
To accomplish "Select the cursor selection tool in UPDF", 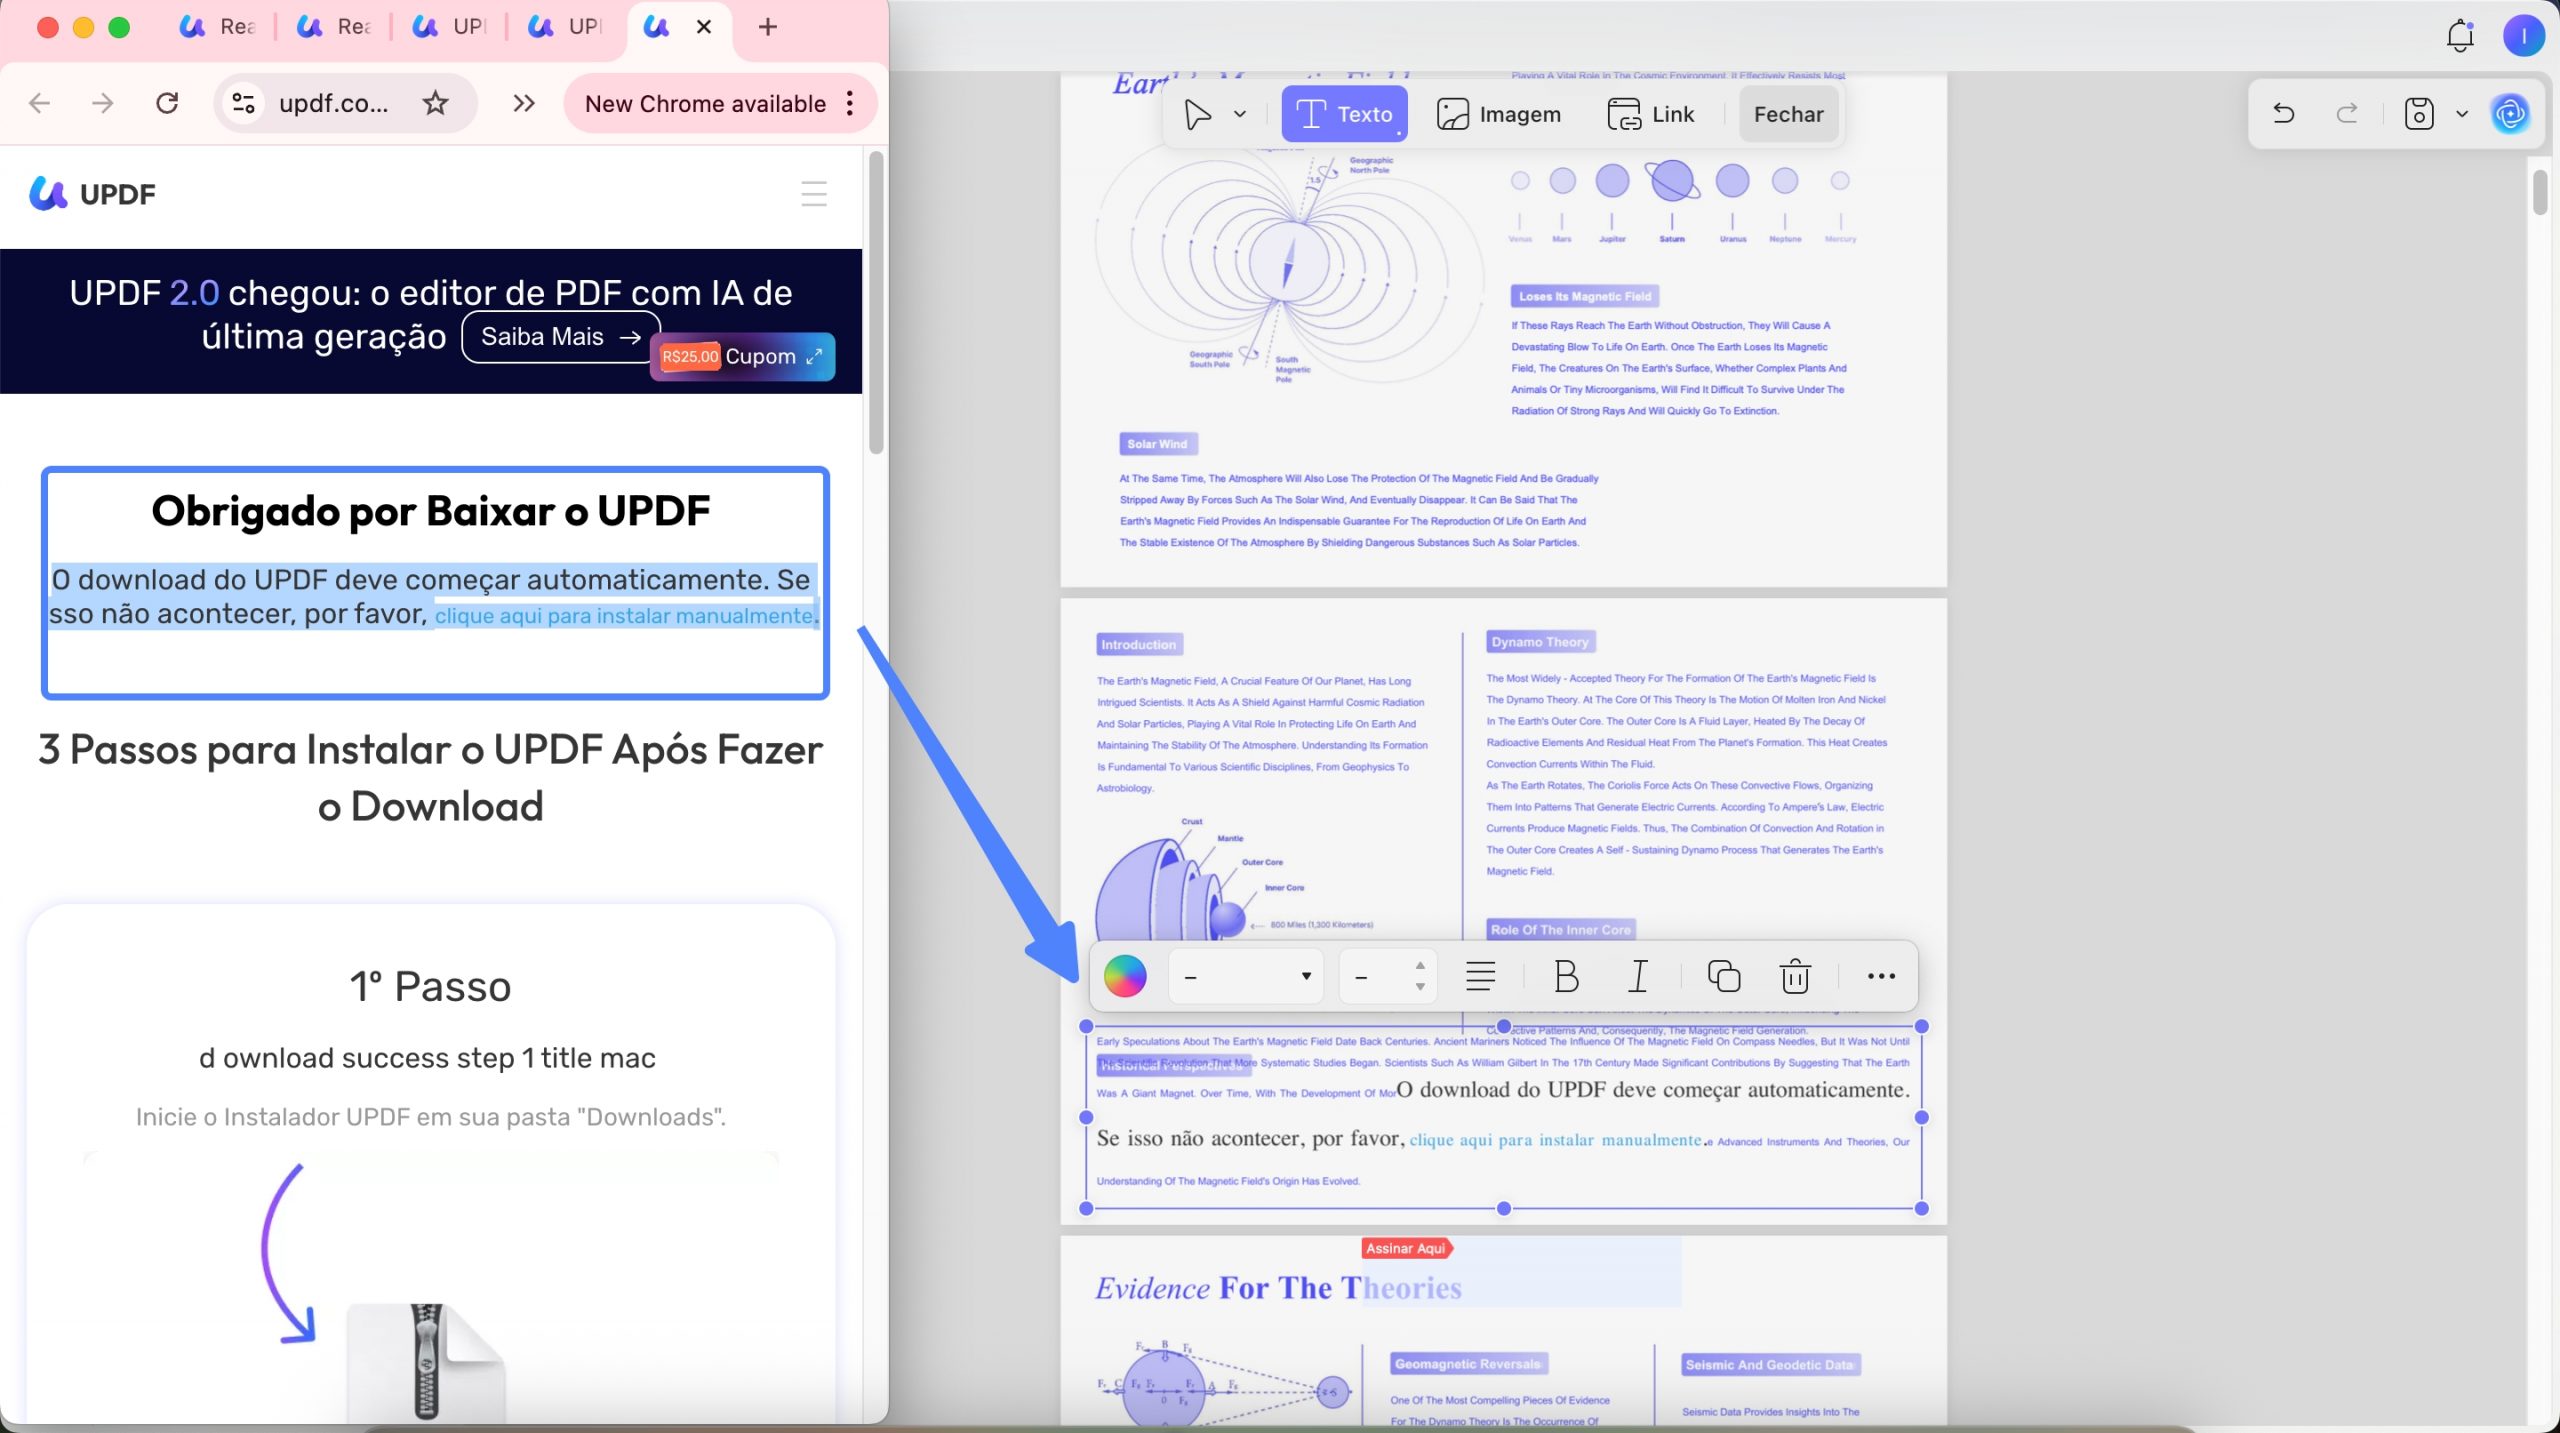I will tap(1197, 114).
